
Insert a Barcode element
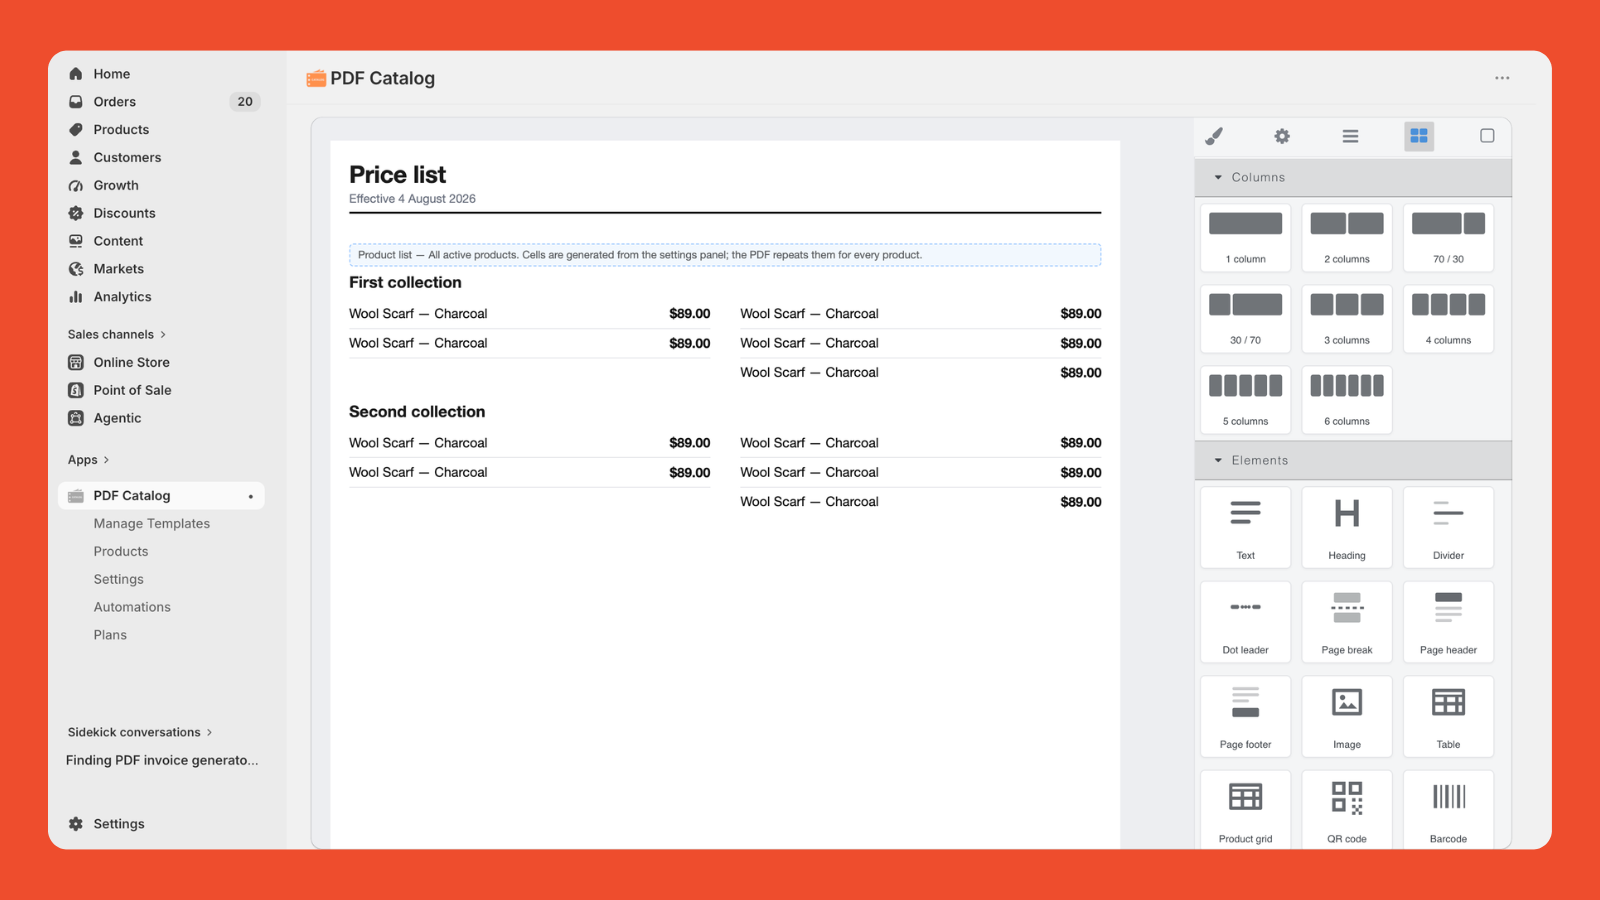pyautogui.click(x=1448, y=810)
